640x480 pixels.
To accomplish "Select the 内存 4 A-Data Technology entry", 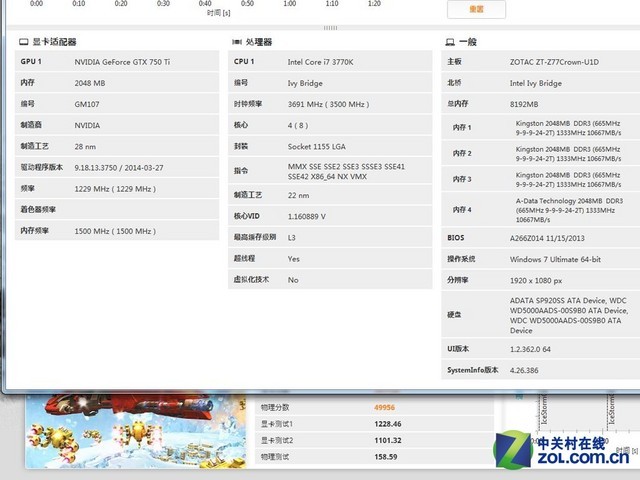I will click(569, 210).
